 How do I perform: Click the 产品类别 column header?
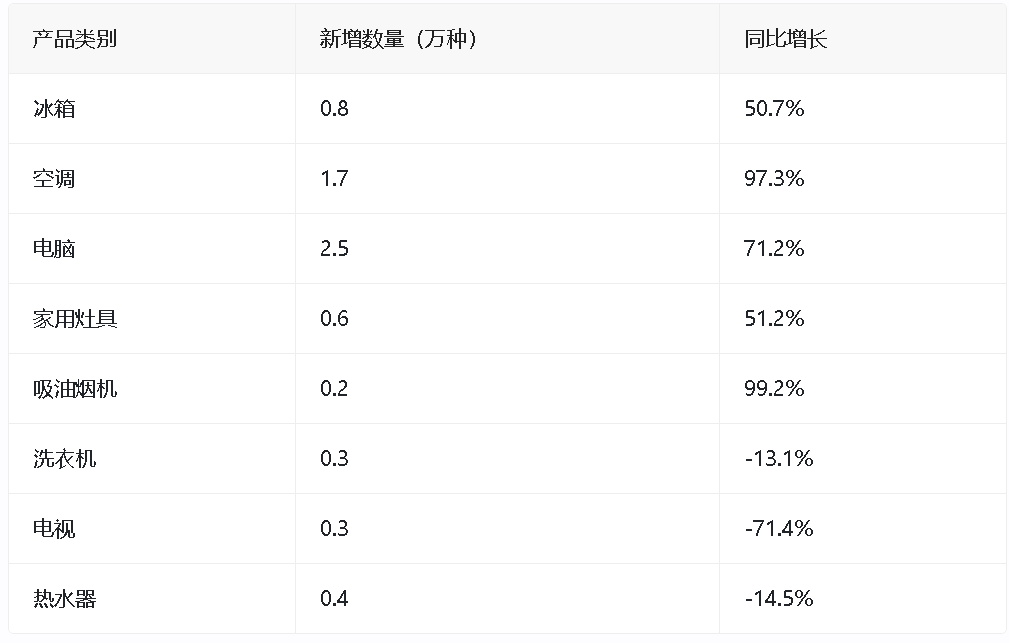coord(75,39)
